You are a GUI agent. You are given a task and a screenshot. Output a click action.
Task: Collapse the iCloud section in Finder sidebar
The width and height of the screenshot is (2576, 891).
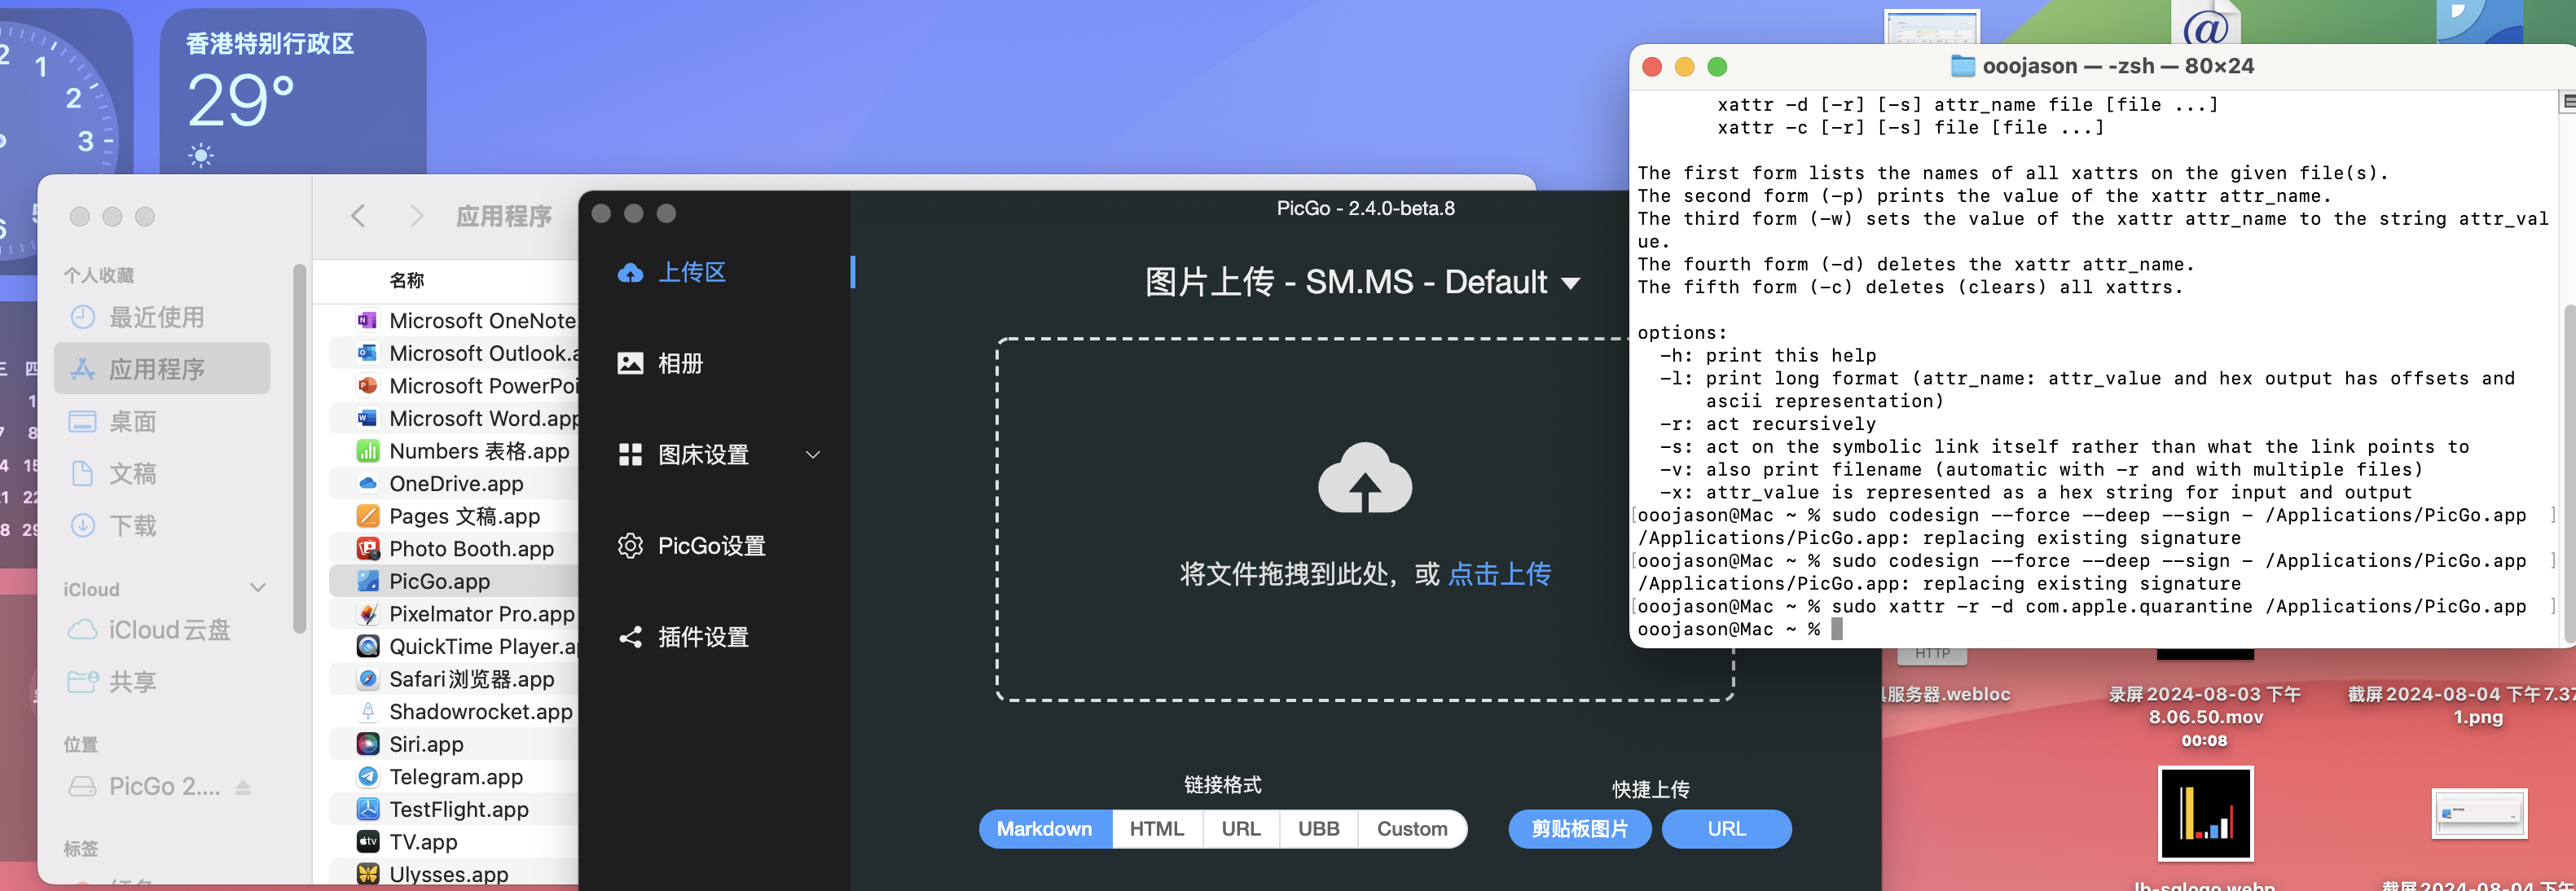tap(259, 588)
